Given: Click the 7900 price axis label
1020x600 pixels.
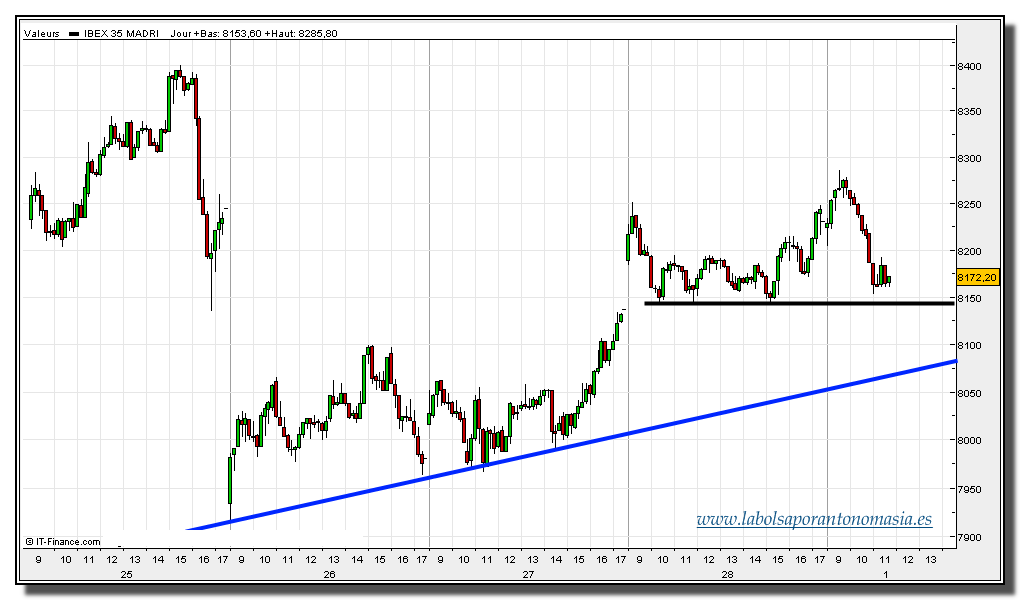Looking at the screenshot, I should (x=969, y=538).
